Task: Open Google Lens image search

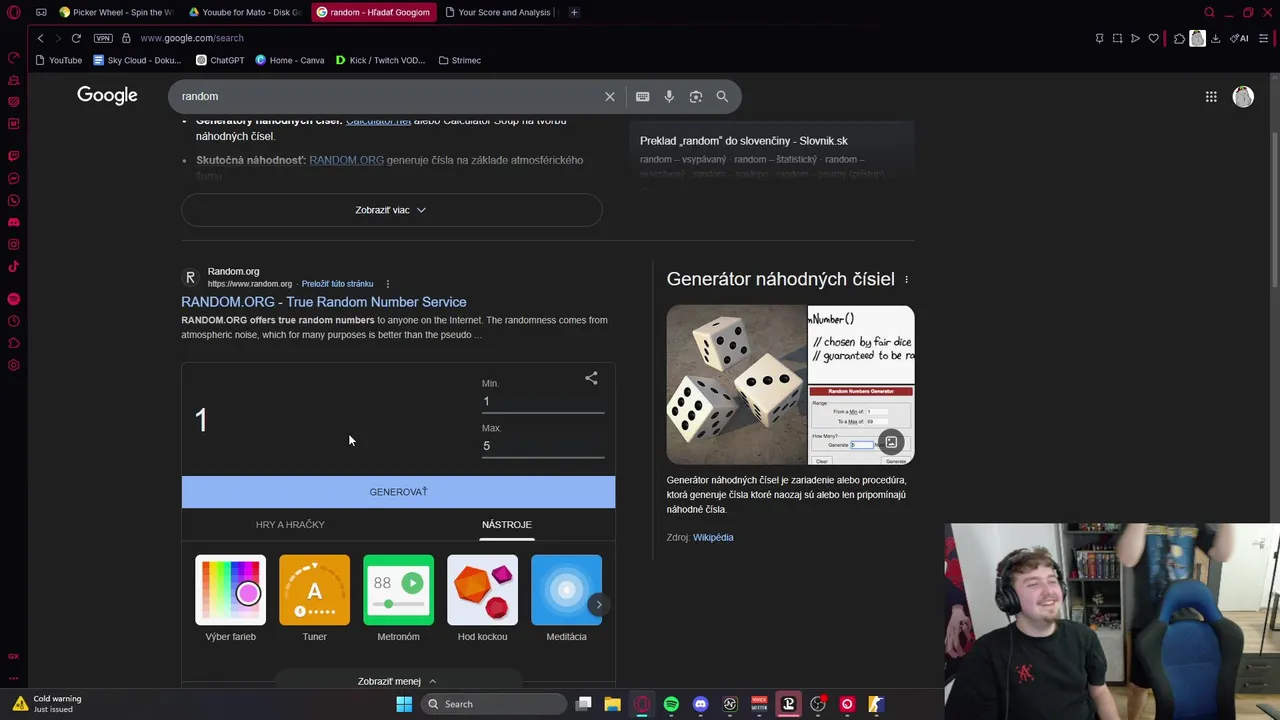Action: pos(696,96)
